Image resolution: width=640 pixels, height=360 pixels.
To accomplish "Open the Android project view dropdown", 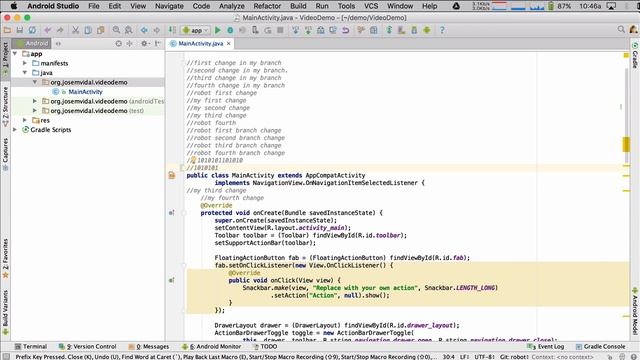I will [x=32, y=43].
